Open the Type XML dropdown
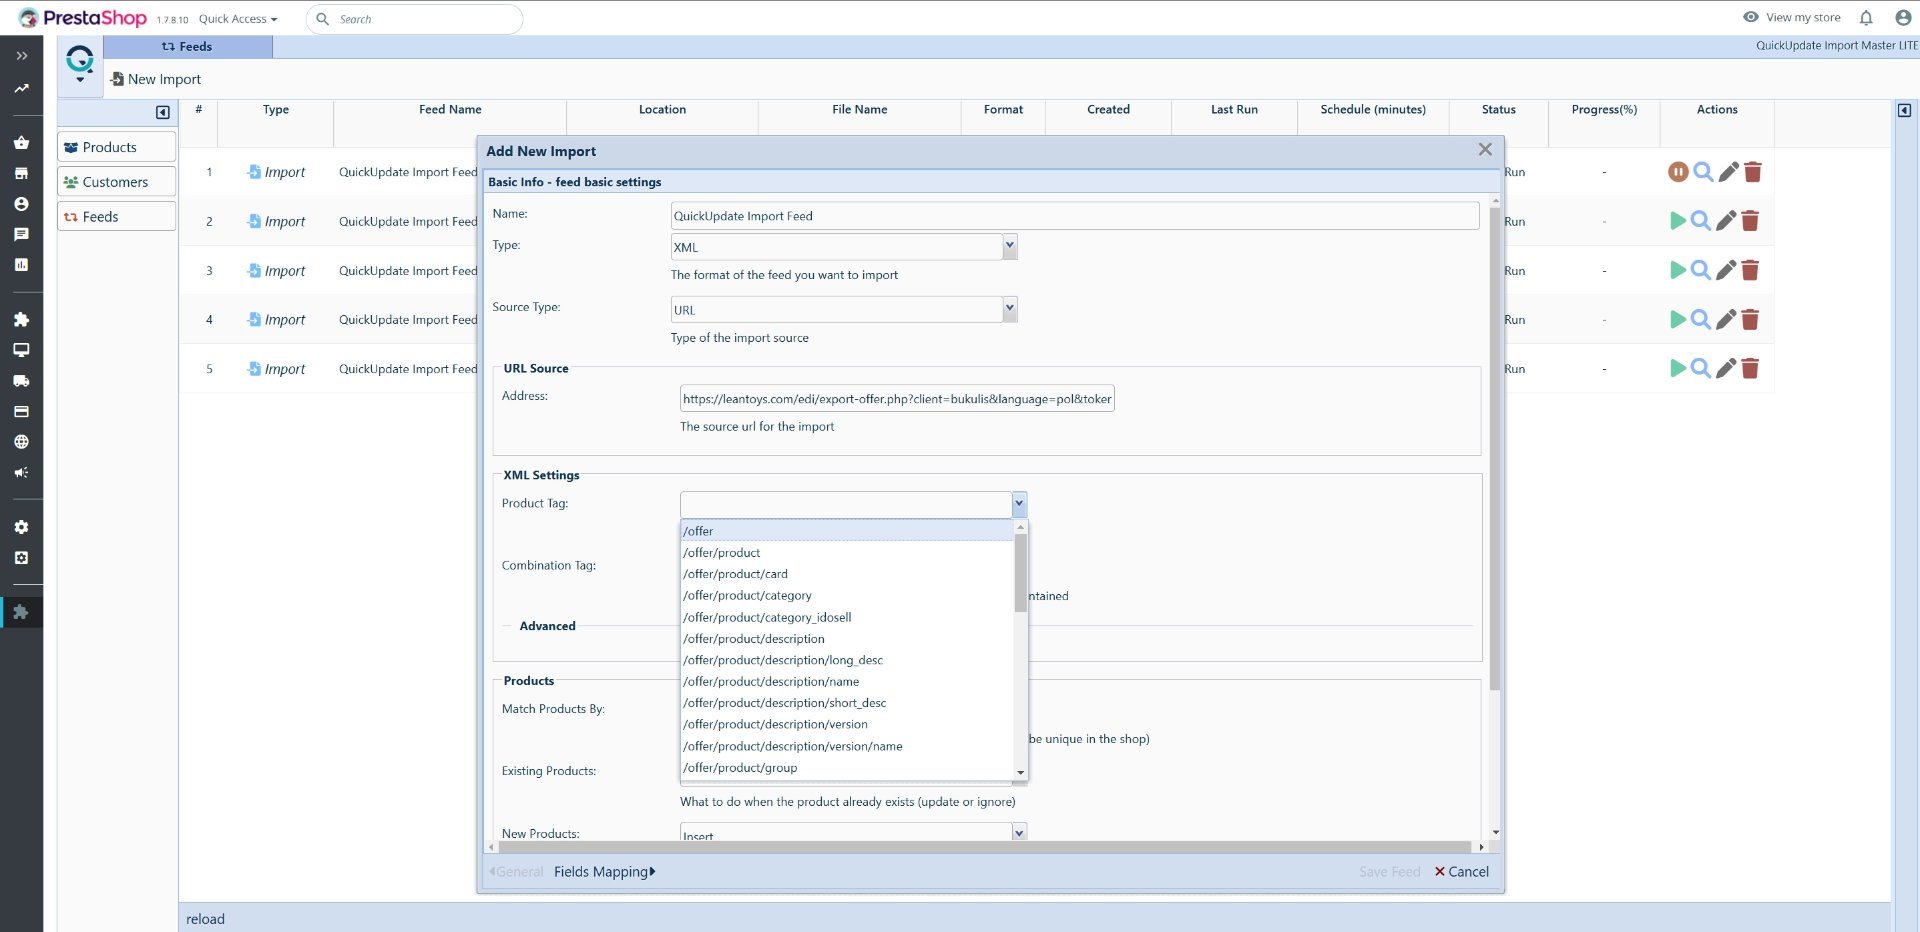This screenshot has height=932, width=1920. pos(1009,246)
